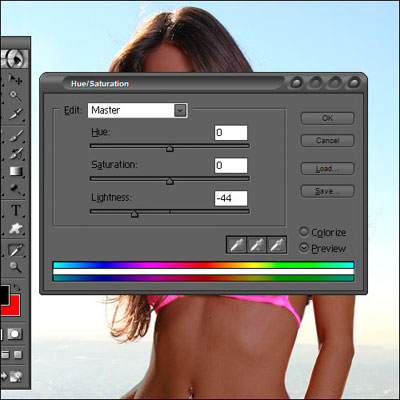Select the toolbar Eyedropper tool
The width and height of the screenshot is (400, 400).
pos(16,250)
